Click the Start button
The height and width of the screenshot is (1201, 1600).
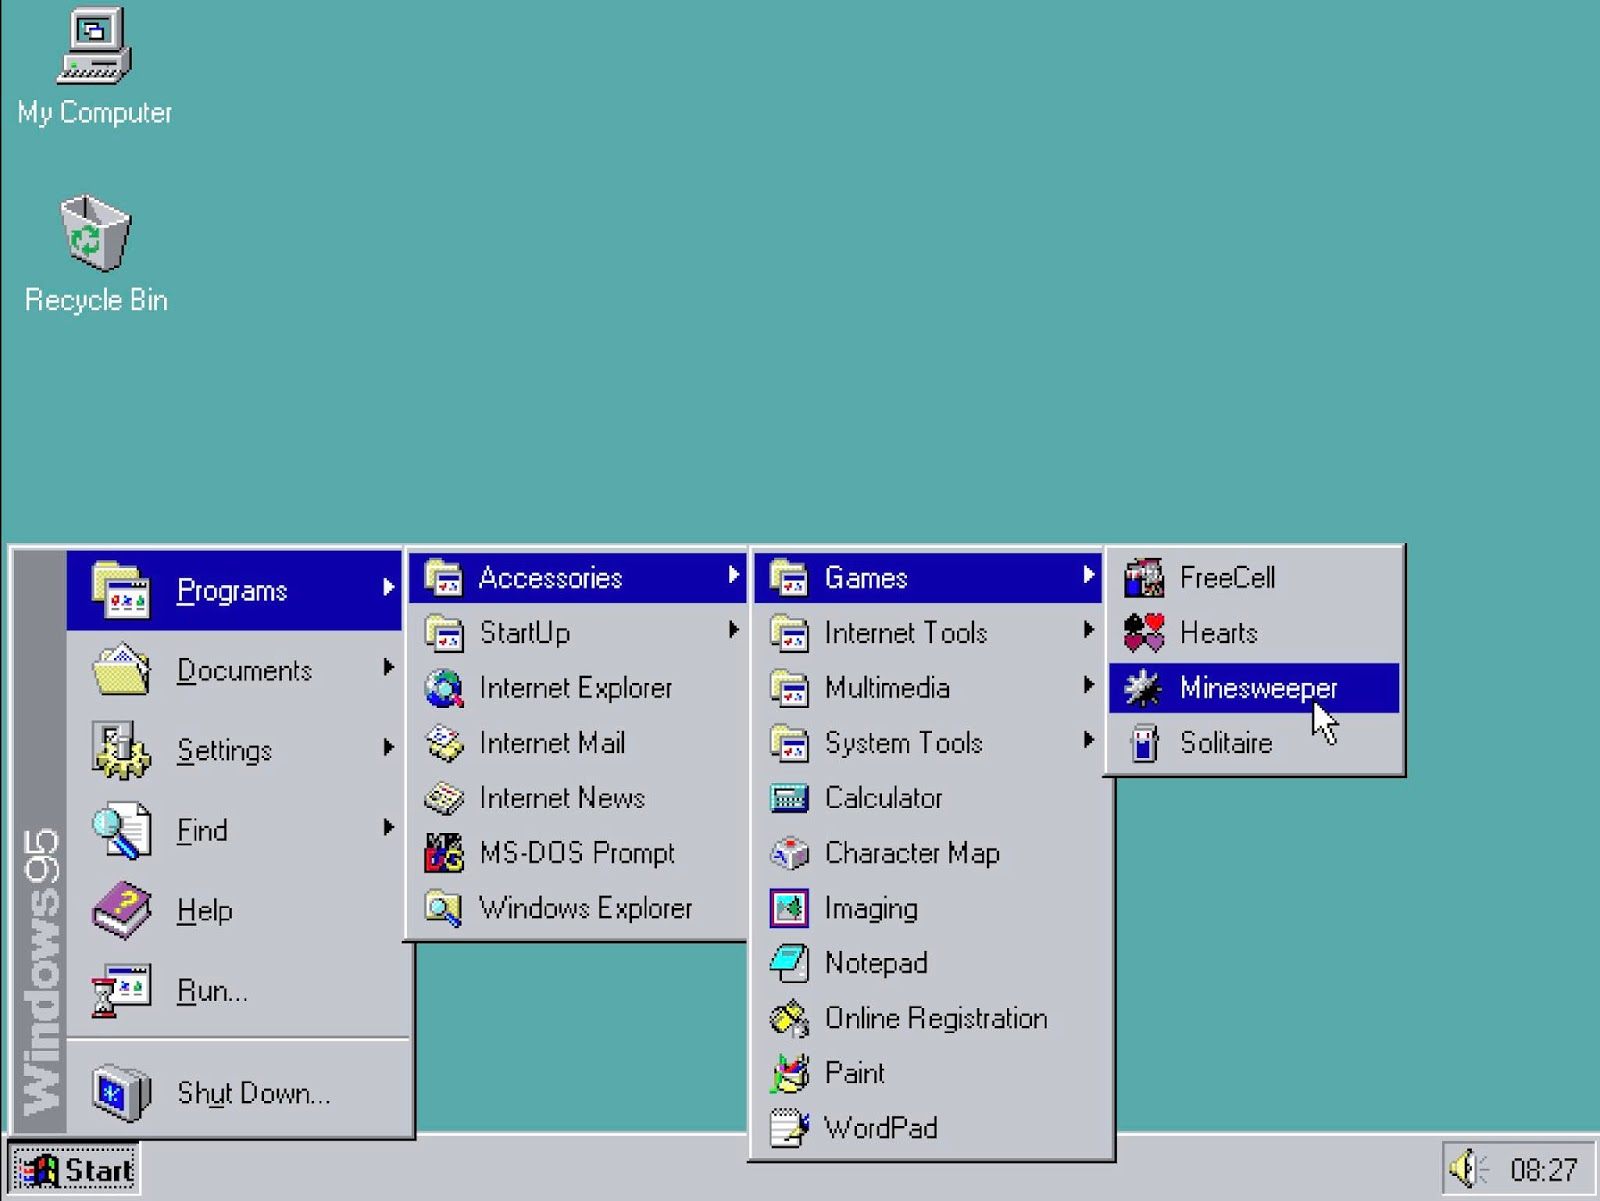pos(74,1169)
